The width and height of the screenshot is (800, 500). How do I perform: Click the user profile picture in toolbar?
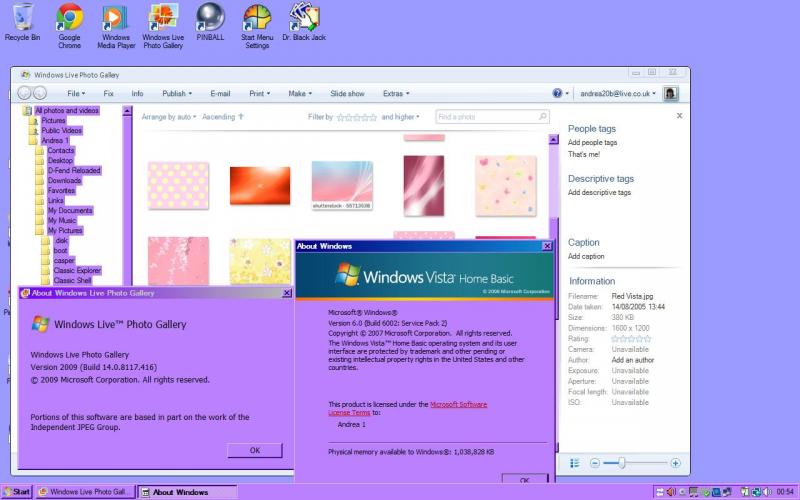click(x=670, y=93)
